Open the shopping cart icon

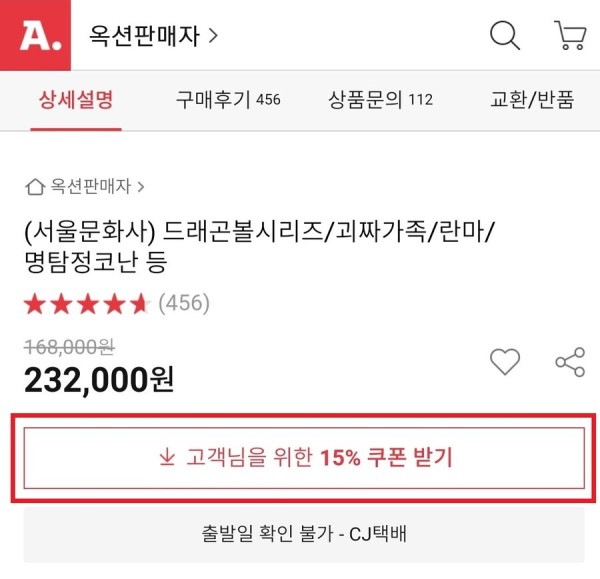click(570, 35)
